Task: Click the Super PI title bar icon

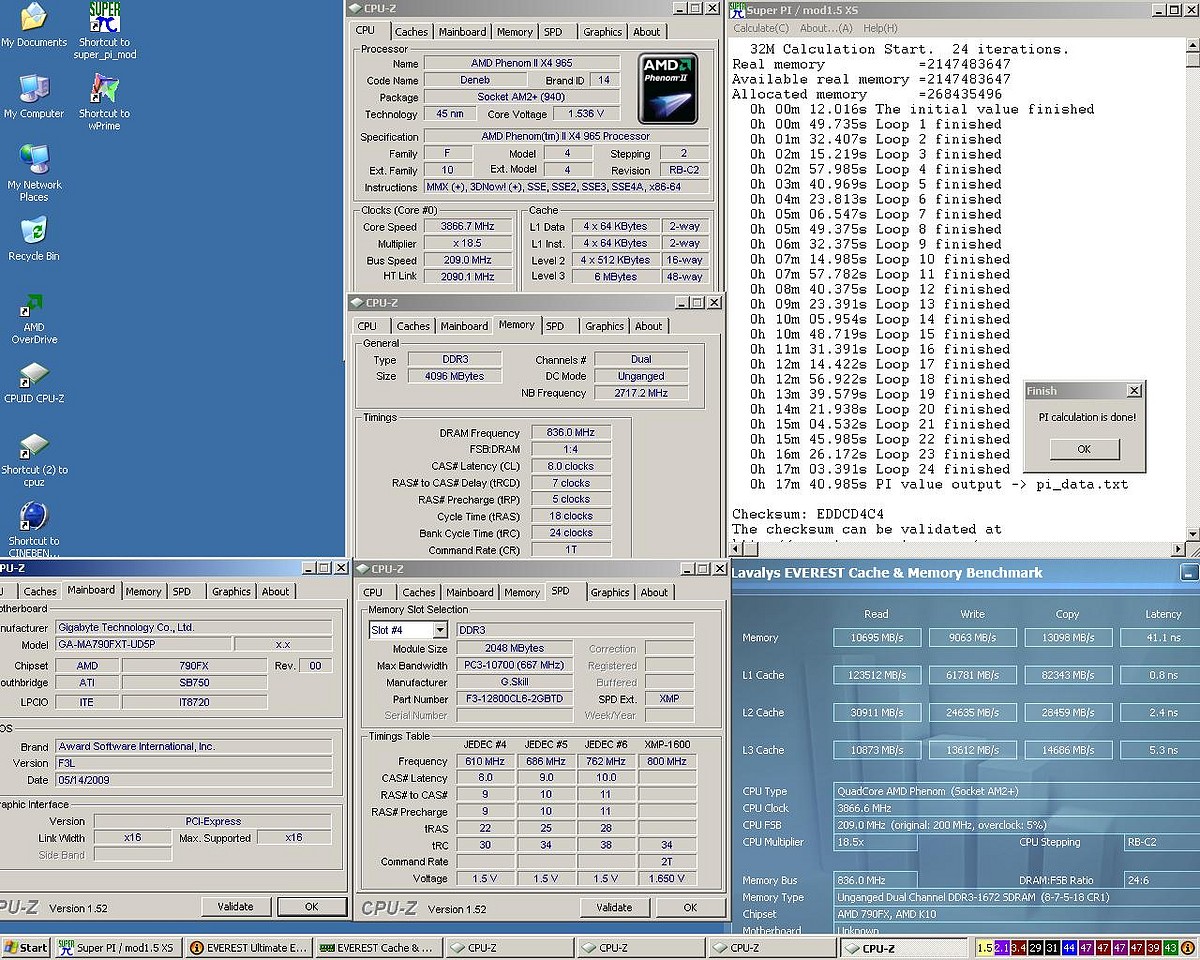Action: click(738, 10)
